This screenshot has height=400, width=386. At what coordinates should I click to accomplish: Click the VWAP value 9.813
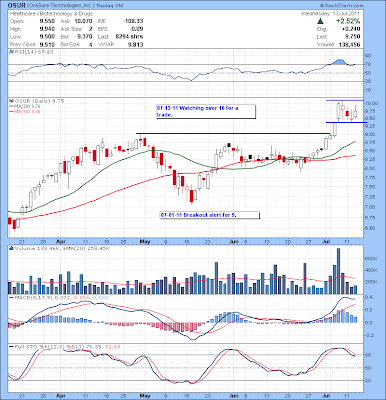(x=136, y=44)
